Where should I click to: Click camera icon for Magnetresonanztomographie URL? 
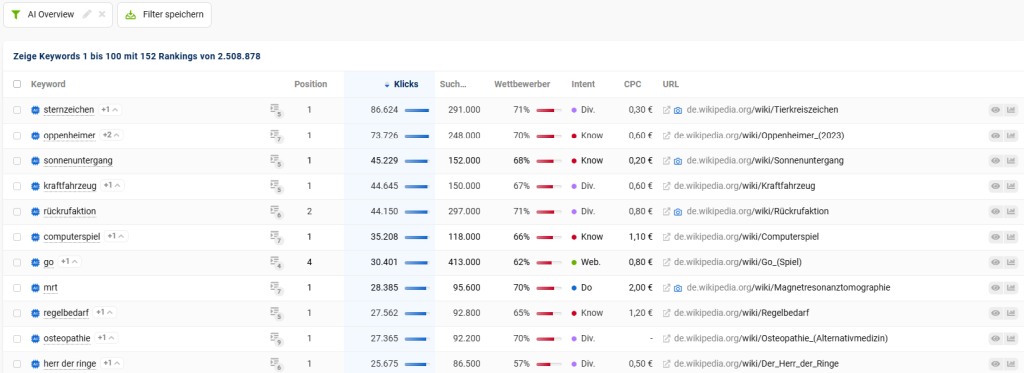tap(678, 287)
